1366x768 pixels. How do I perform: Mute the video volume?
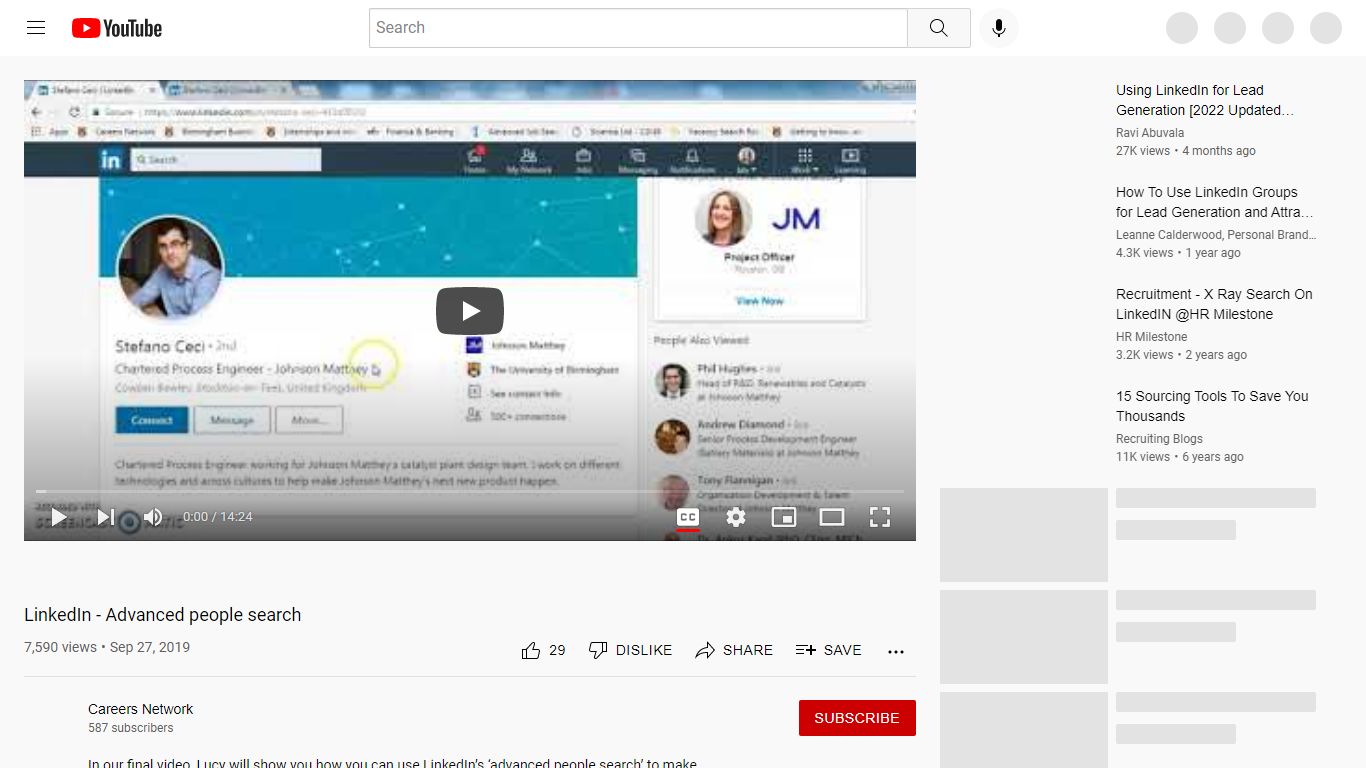coord(152,517)
